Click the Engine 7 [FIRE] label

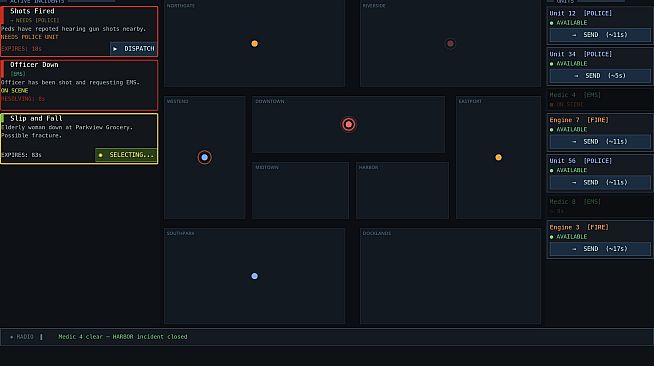(579, 120)
